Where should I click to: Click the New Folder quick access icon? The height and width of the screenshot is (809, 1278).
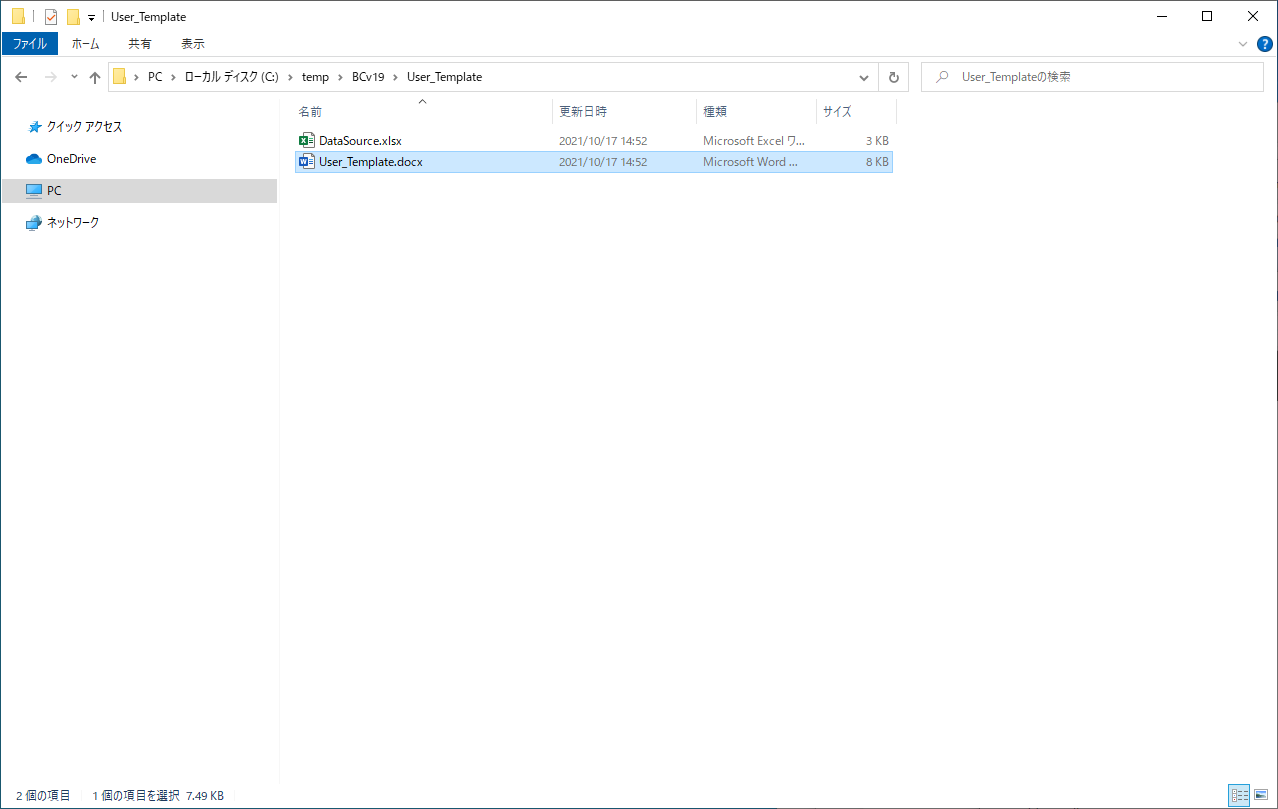tap(71, 16)
